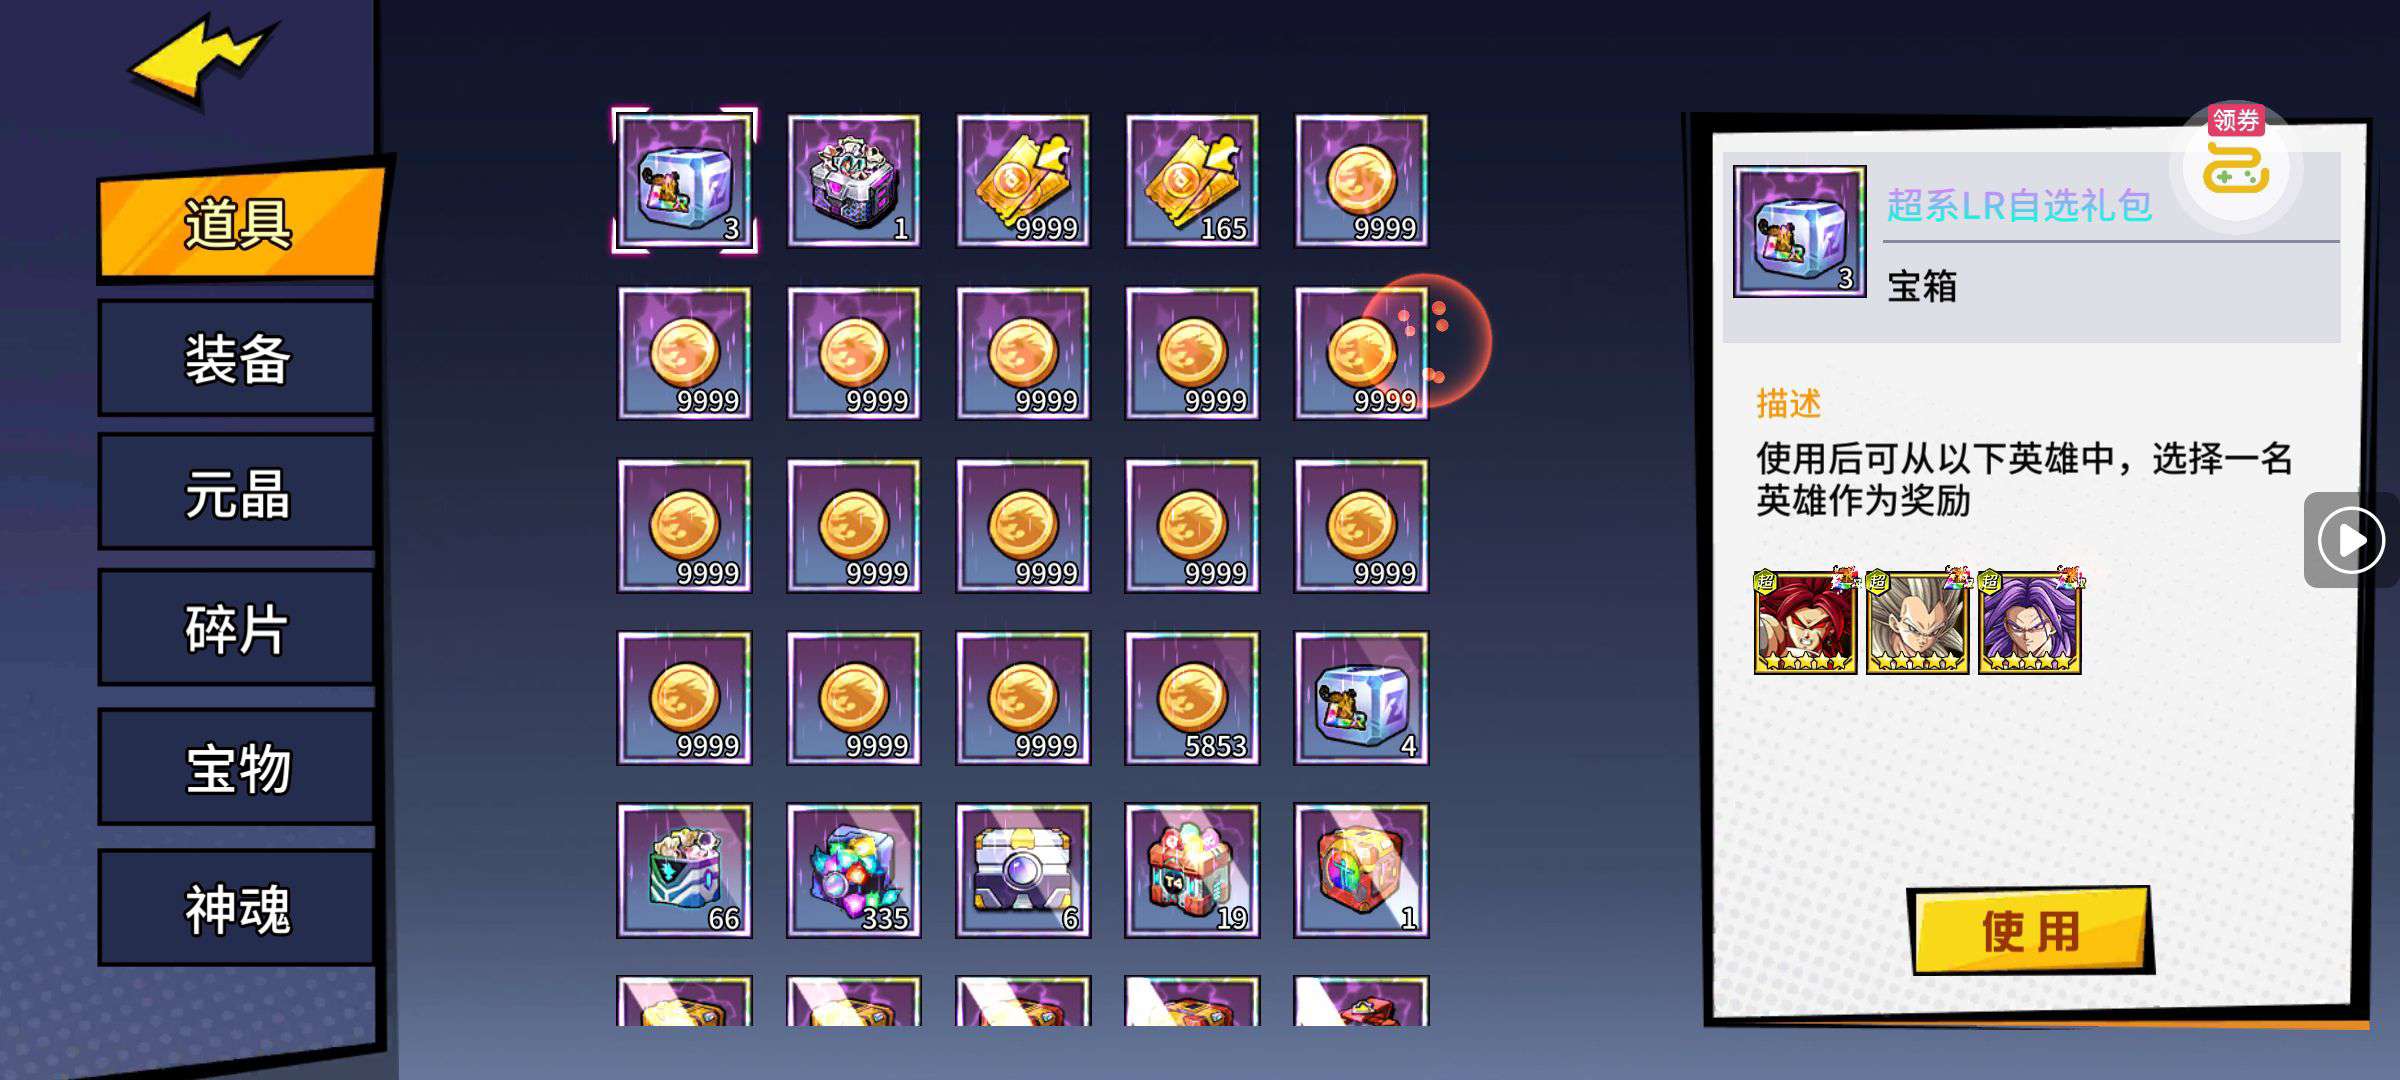Click the purple-haired hero reward portrait

click(x=2029, y=622)
